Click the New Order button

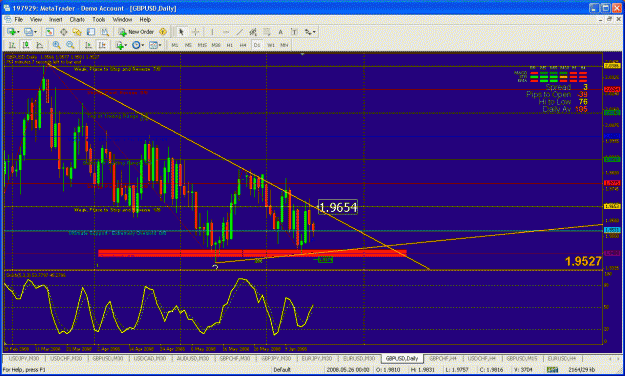click(136, 32)
